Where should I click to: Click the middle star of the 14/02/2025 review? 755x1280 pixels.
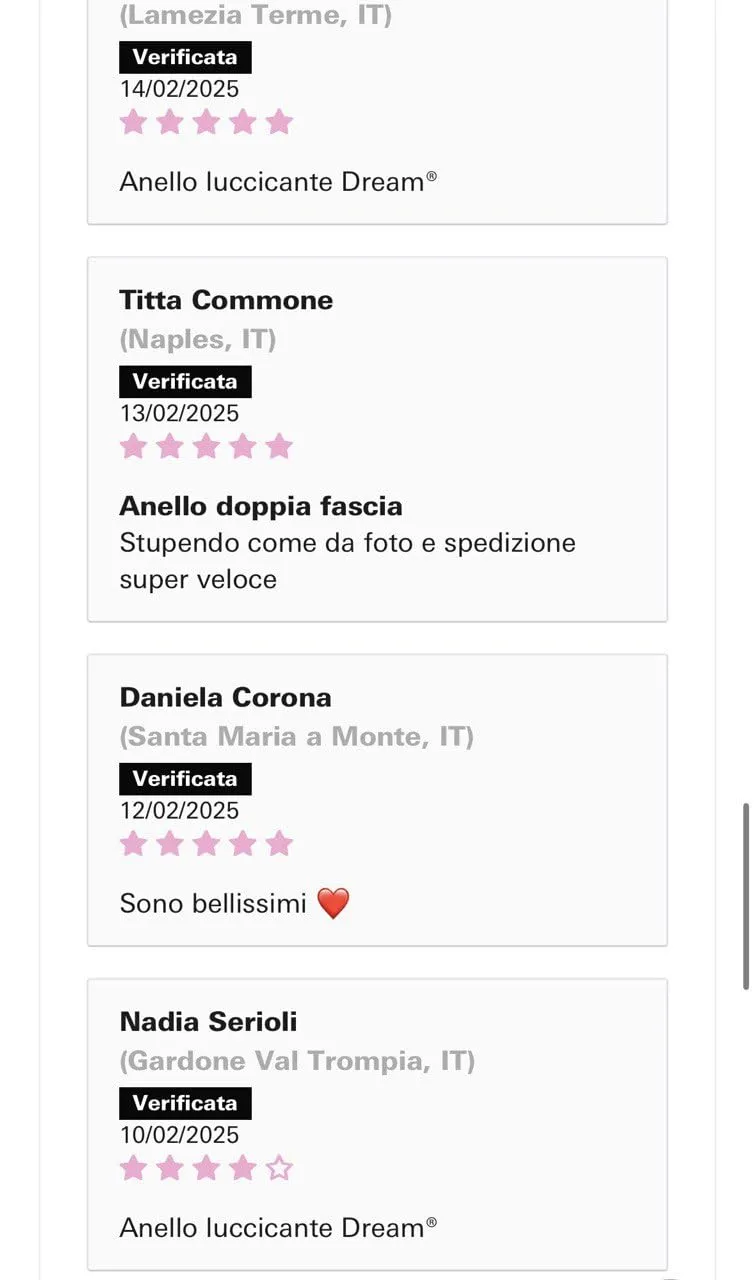point(206,122)
